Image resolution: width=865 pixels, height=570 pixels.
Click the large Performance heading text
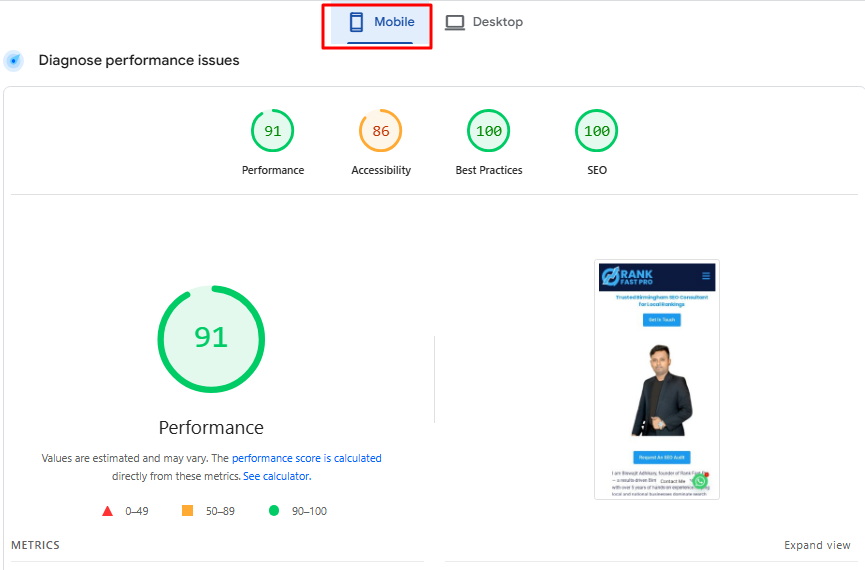coord(211,427)
